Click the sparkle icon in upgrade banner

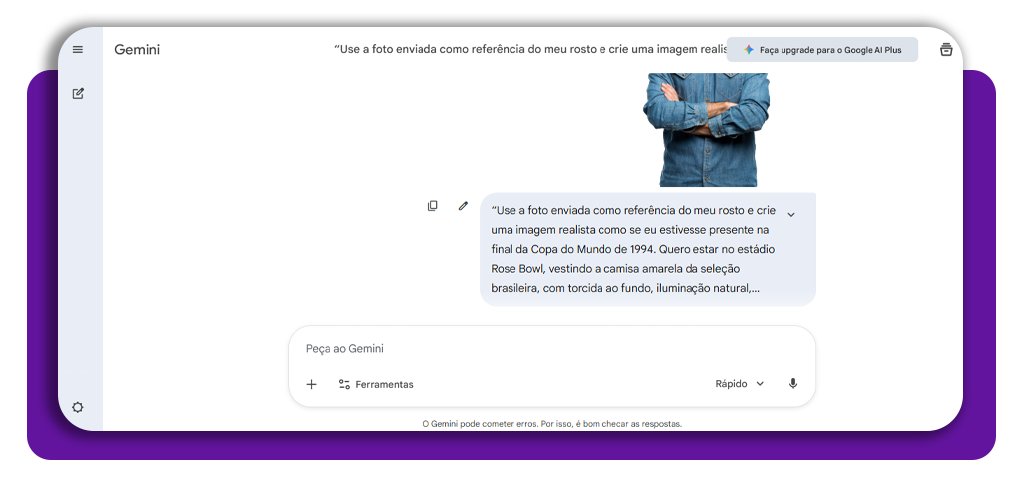tap(748, 50)
